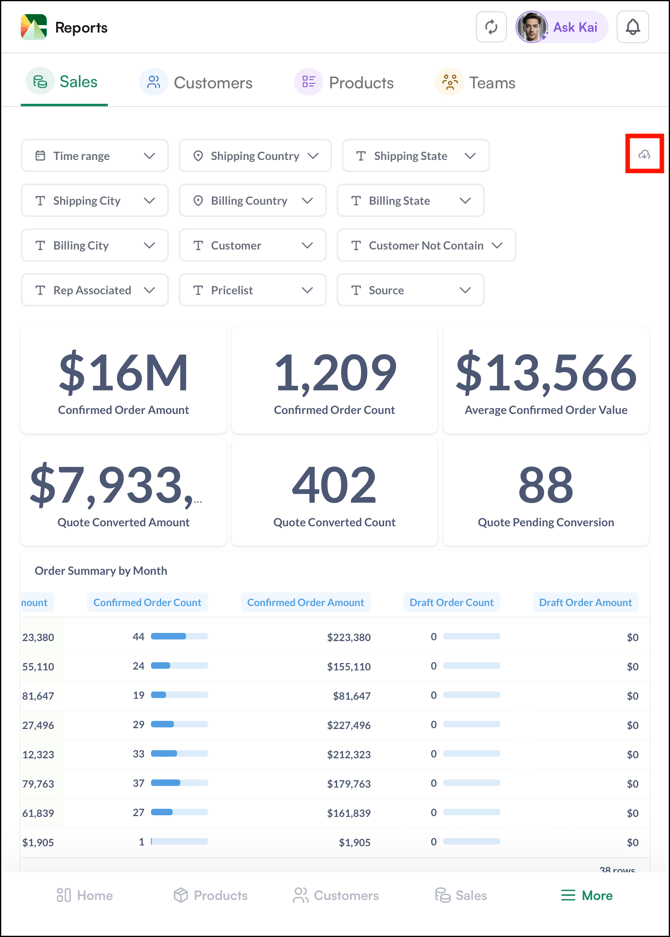Click the Ask Kai button

tap(562, 28)
